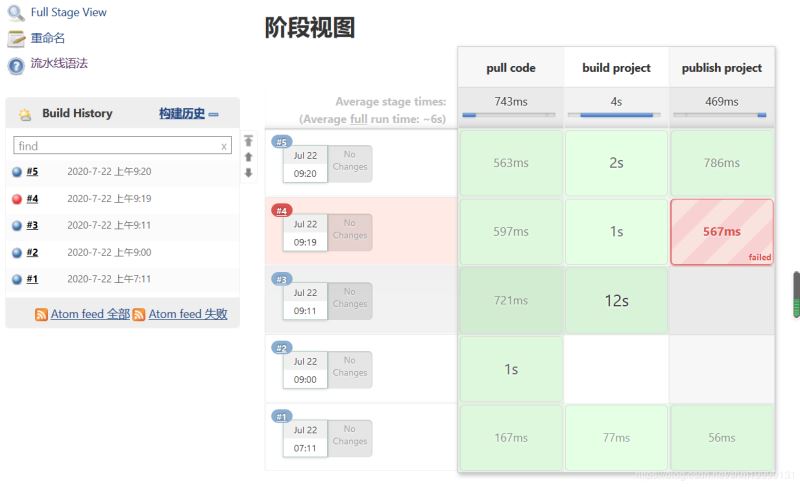Open the Full Stage View link
Viewport: 800px width, 487px height.
(68, 13)
